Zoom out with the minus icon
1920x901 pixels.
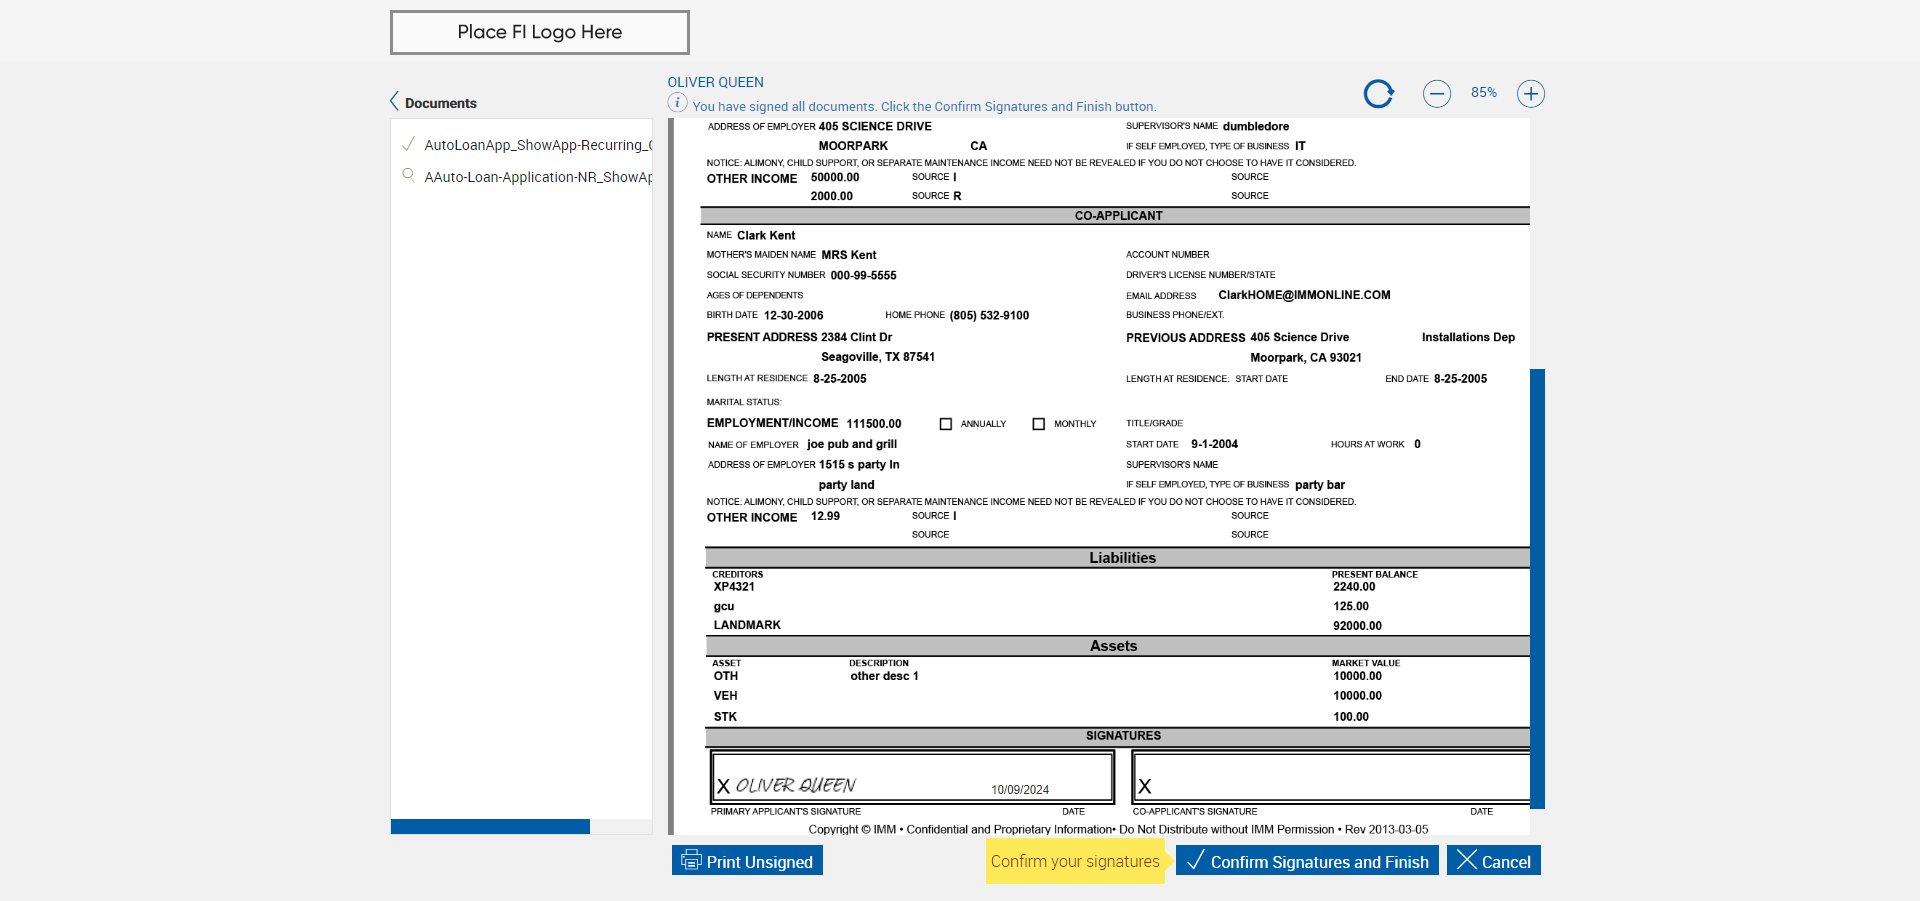pyautogui.click(x=1437, y=94)
